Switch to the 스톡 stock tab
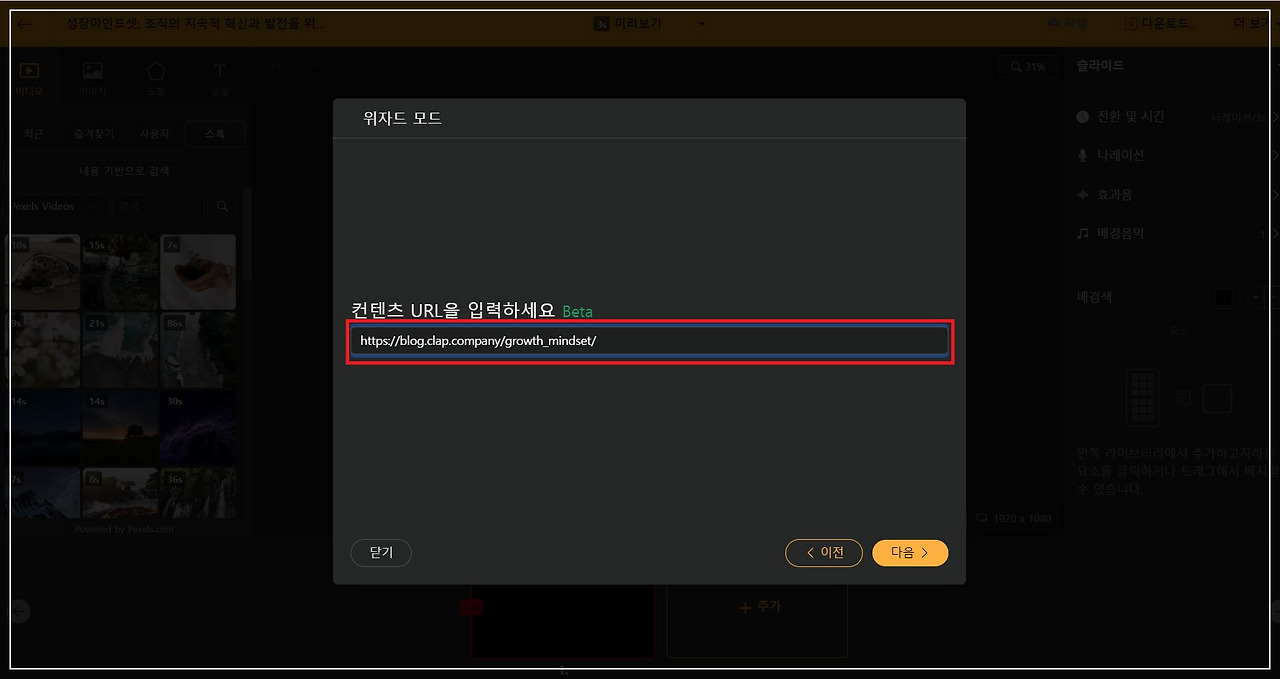The width and height of the screenshot is (1280, 679). [x=215, y=134]
